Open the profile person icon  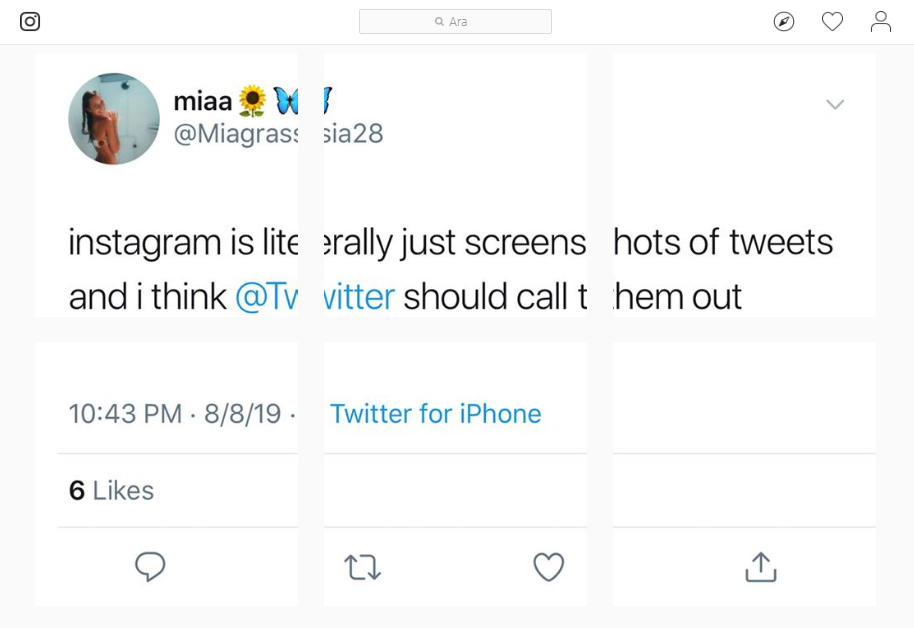[x=880, y=22]
